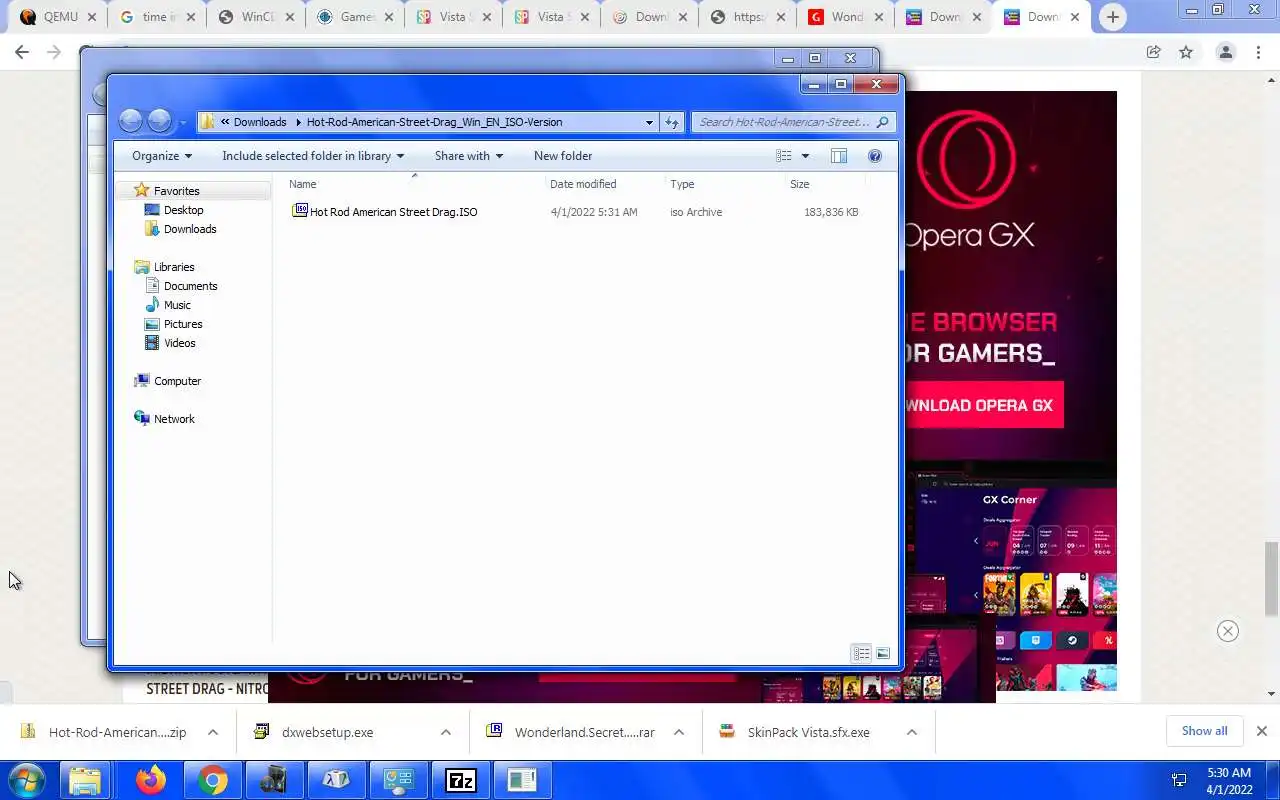Click the Hot-Rod-American-Street-Drag breadcrumb folder
1280x800 pixels.
[434, 122]
